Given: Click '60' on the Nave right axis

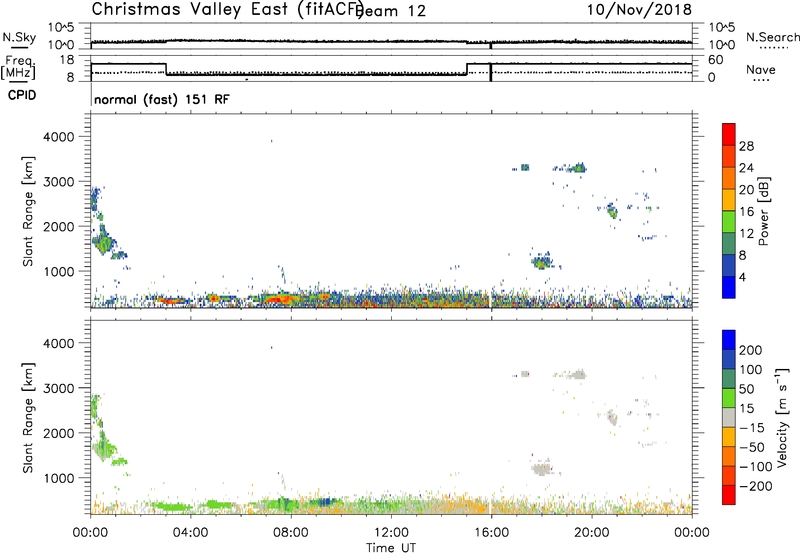Looking at the screenshot, I should [716, 60].
